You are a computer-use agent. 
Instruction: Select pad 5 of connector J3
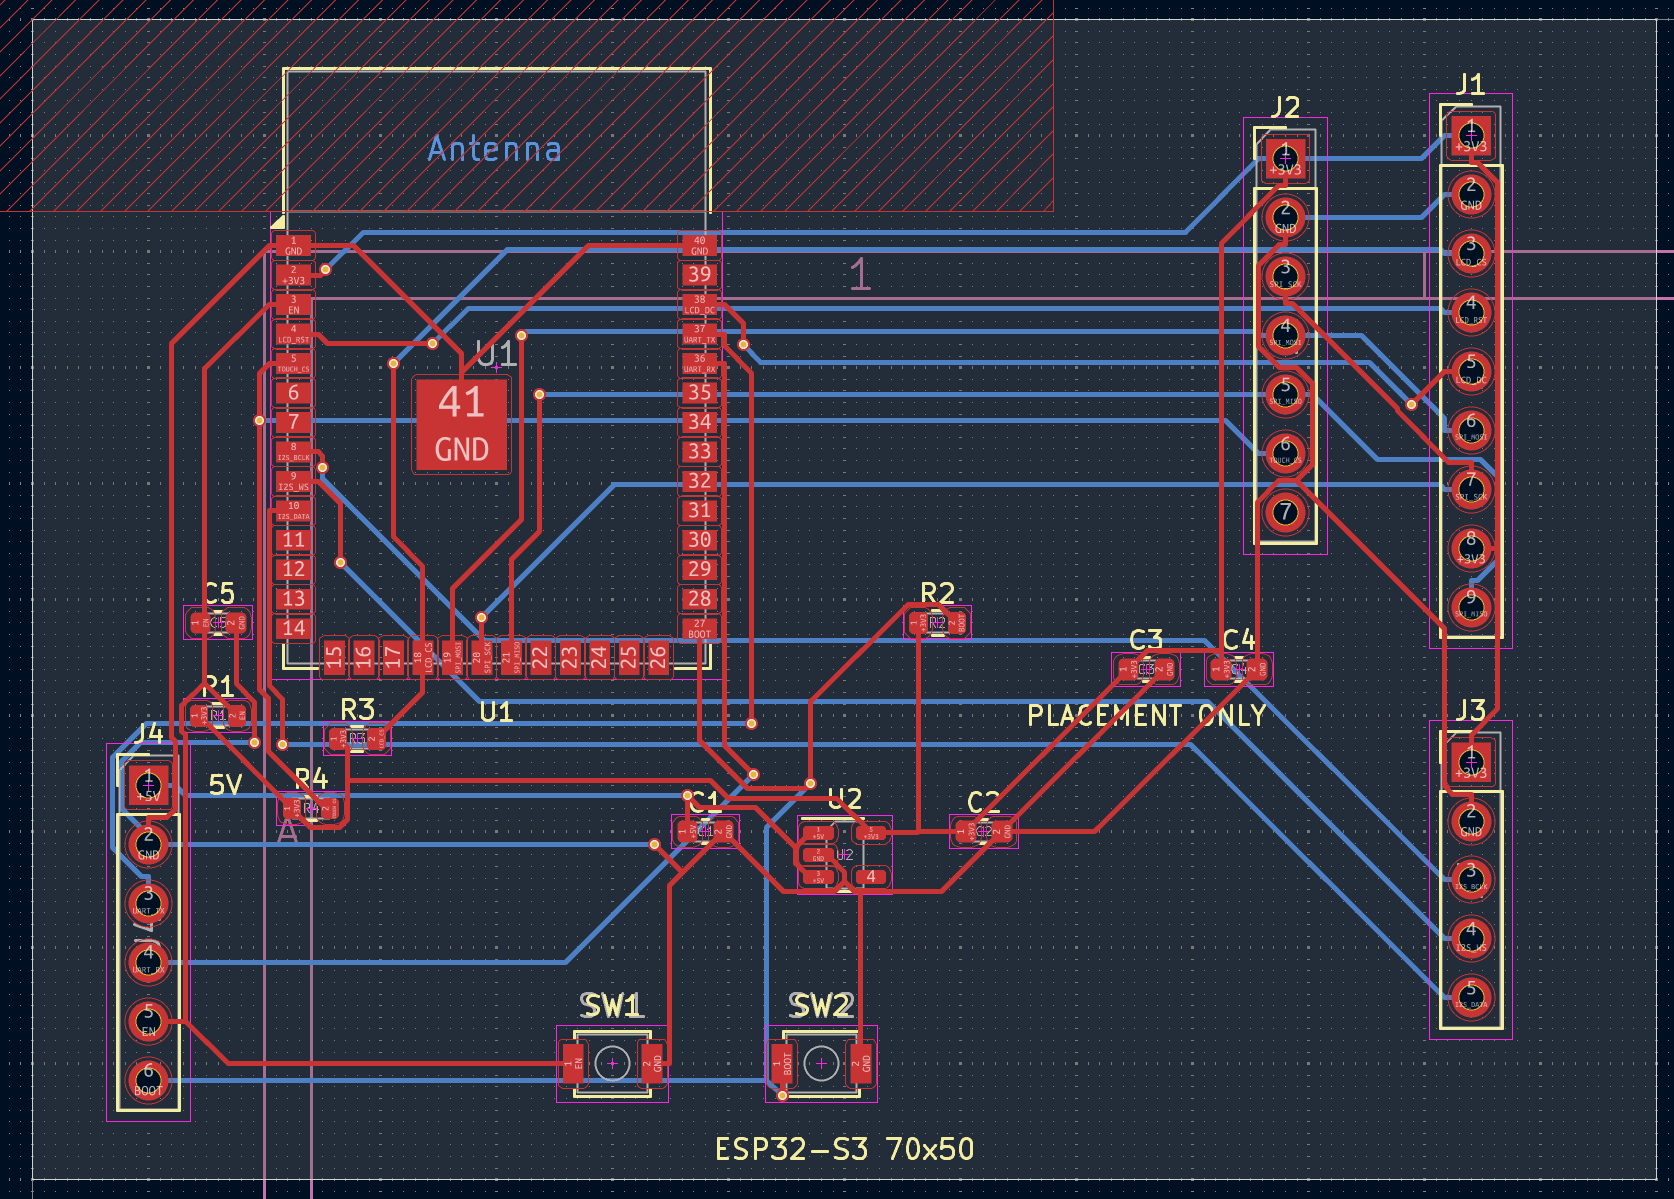tap(1471, 997)
